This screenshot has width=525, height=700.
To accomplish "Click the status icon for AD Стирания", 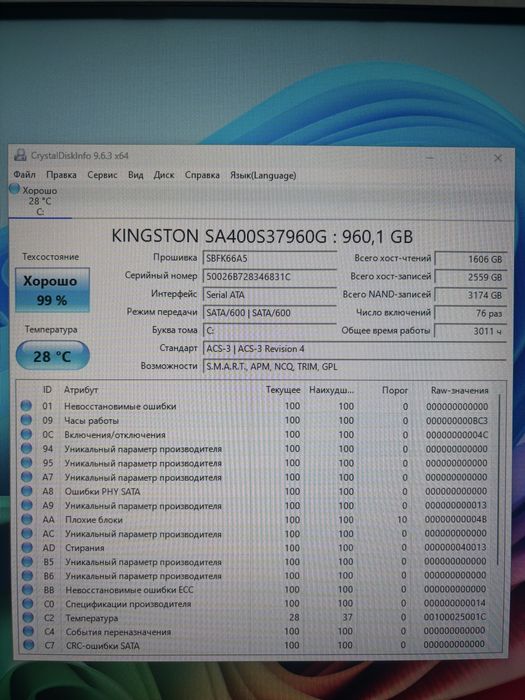I will (27, 547).
